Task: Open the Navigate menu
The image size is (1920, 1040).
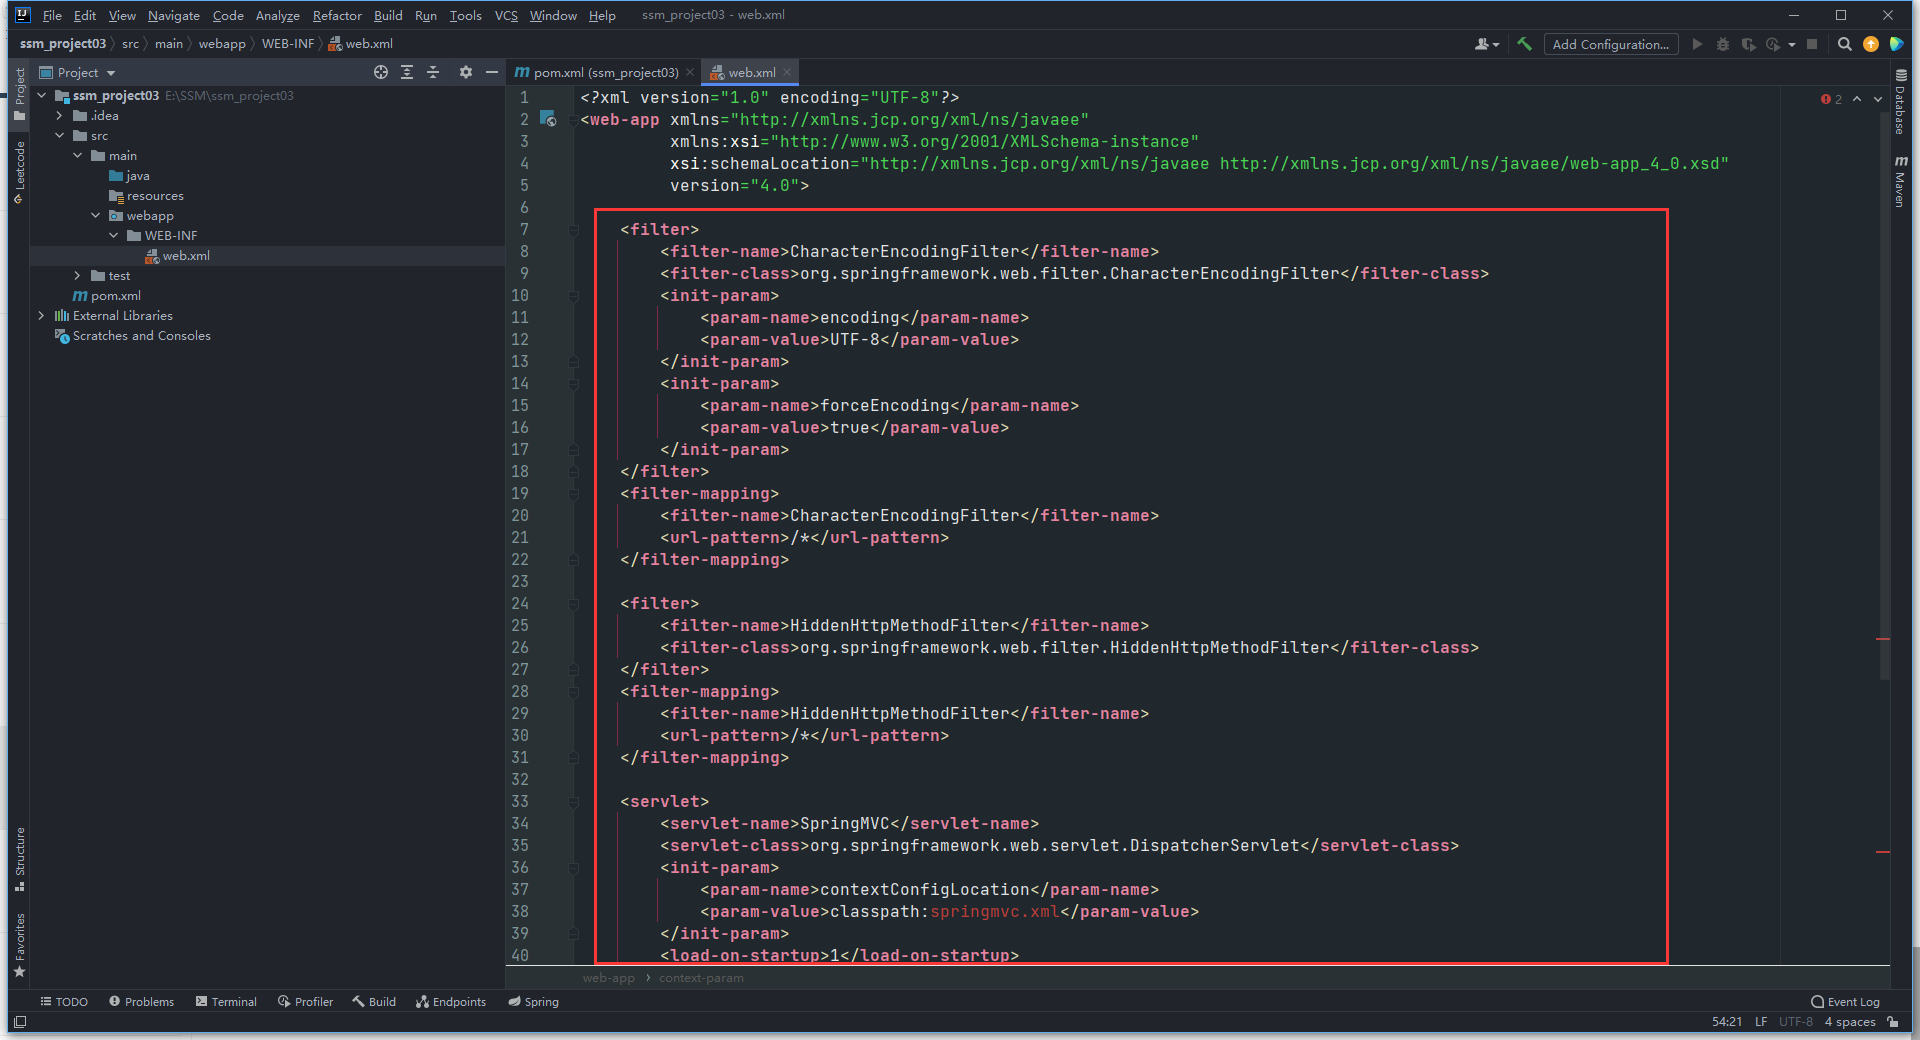Action: tap(174, 15)
